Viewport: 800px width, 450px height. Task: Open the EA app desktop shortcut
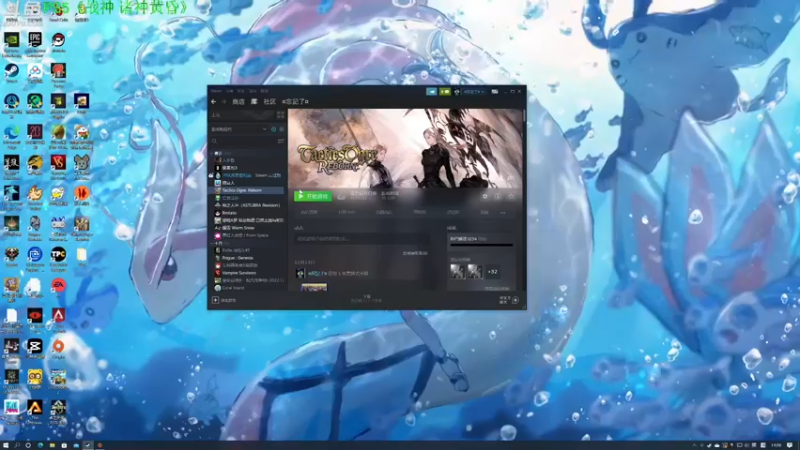(x=58, y=287)
